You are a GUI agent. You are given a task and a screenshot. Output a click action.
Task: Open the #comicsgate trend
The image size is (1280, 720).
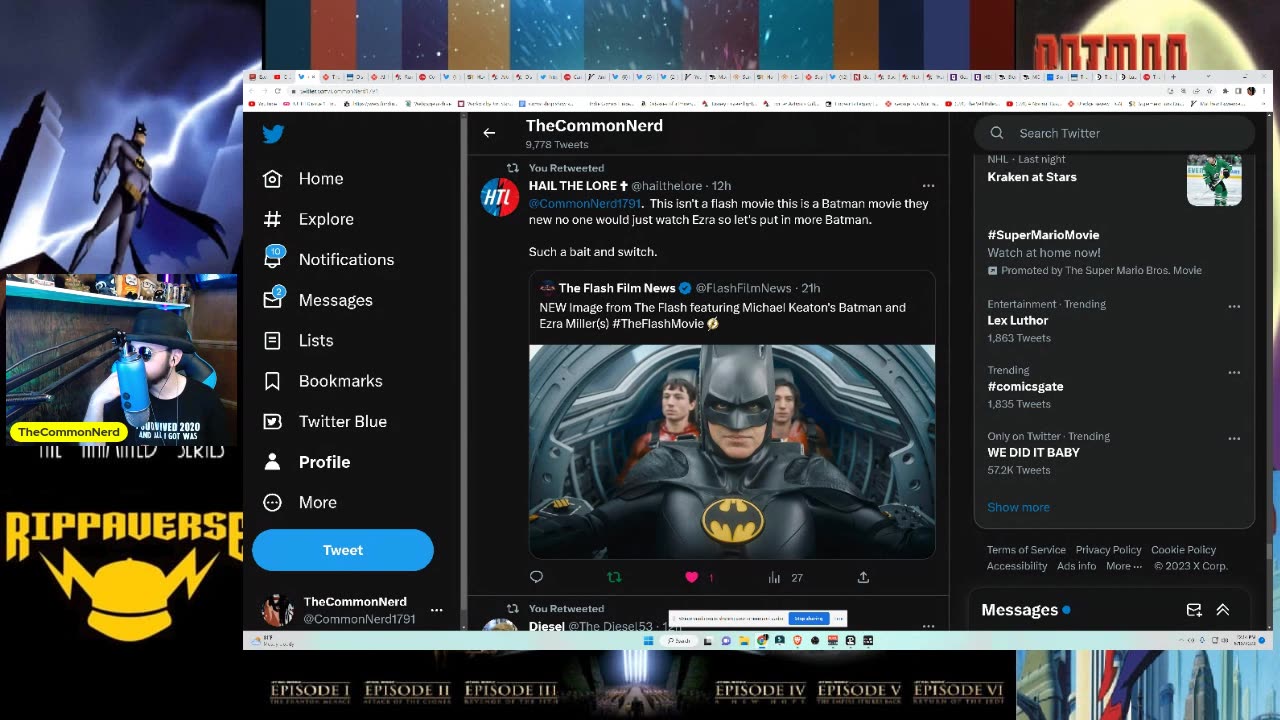[x=1025, y=386]
